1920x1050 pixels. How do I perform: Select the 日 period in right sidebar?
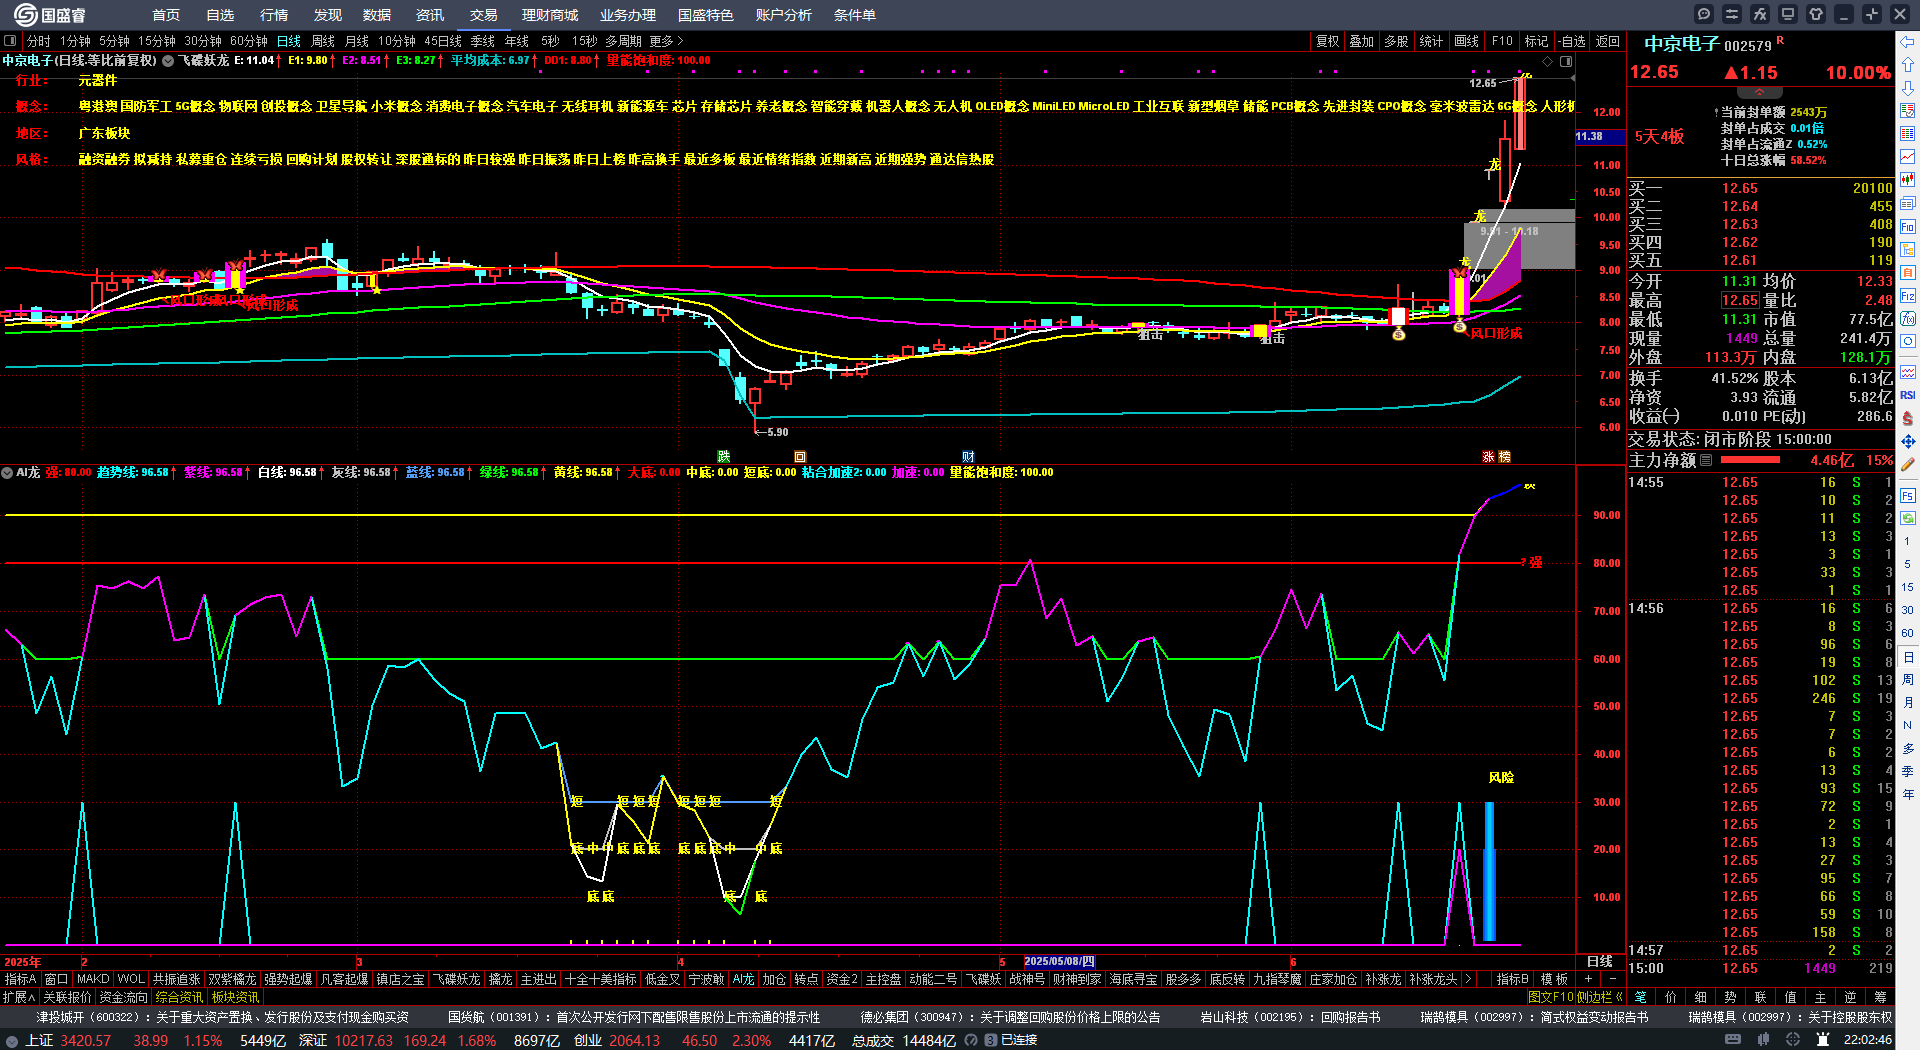click(1908, 656)
